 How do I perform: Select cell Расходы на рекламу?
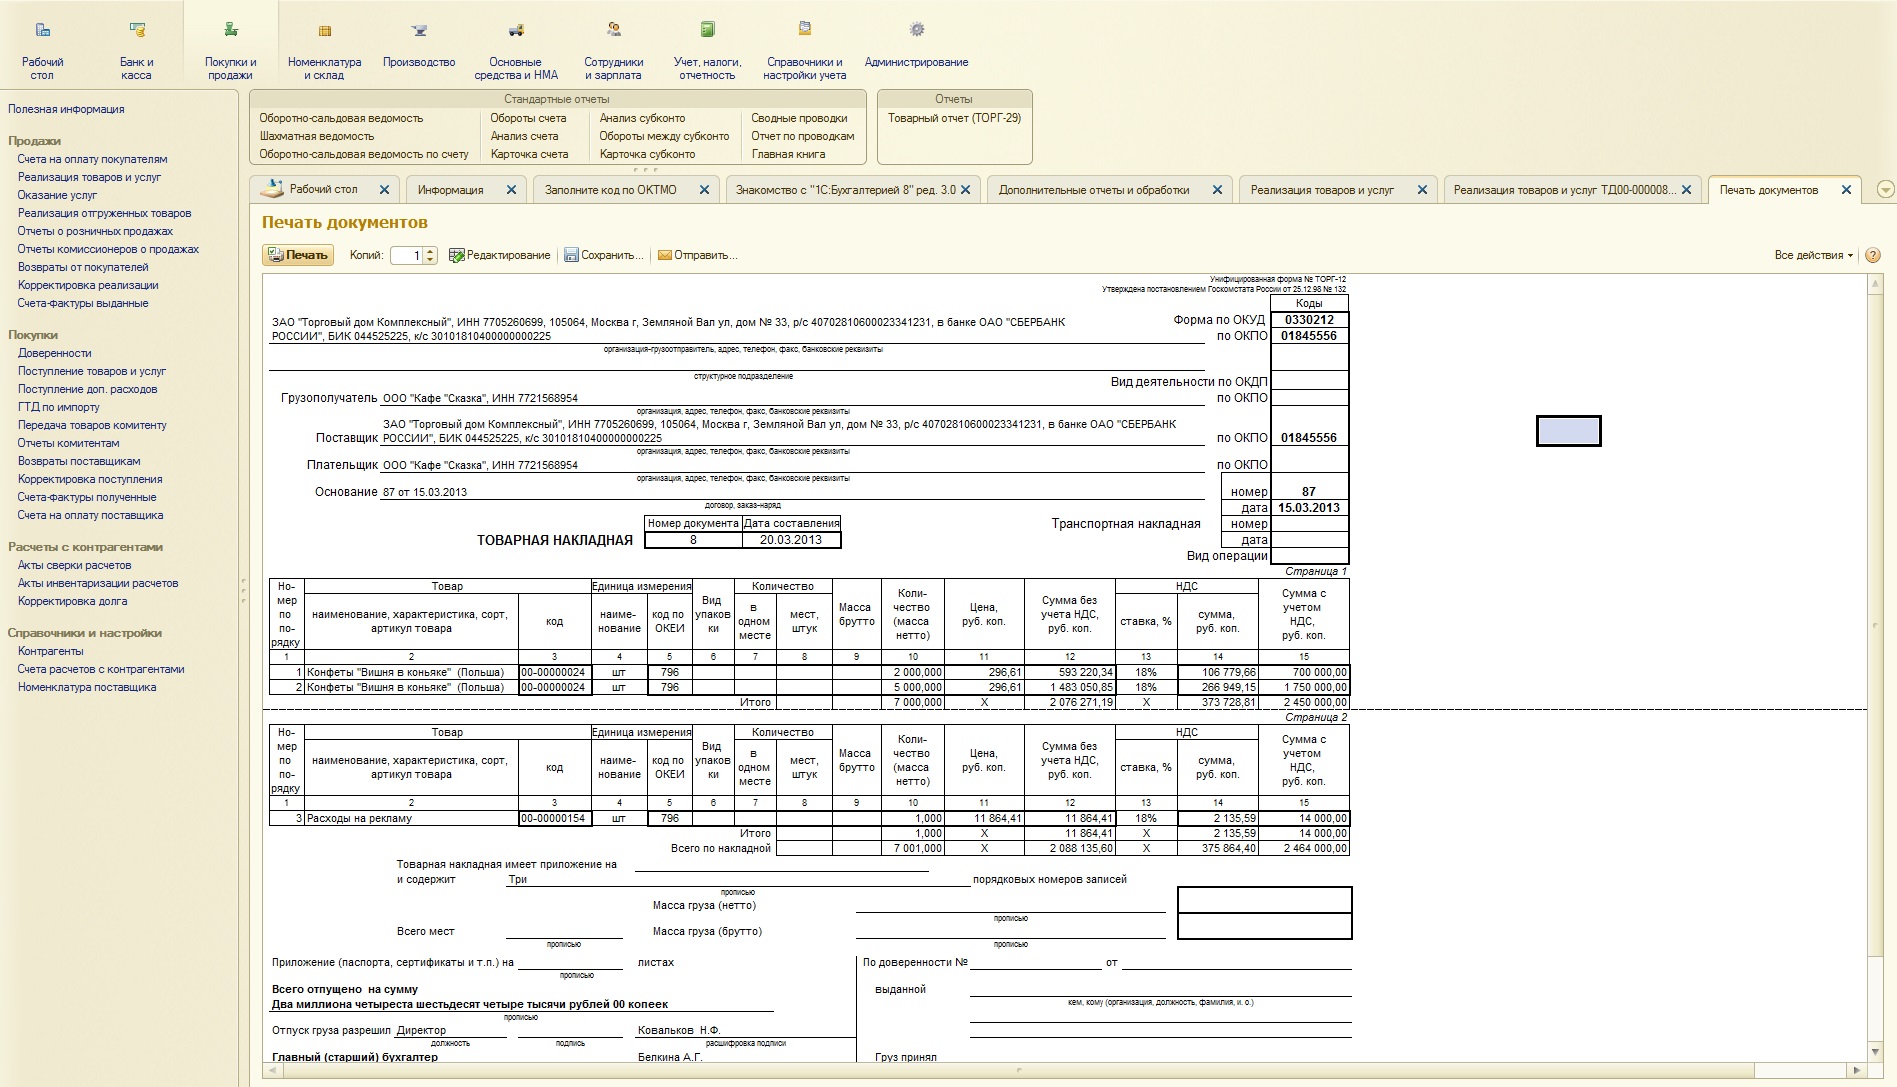[411, 818]
